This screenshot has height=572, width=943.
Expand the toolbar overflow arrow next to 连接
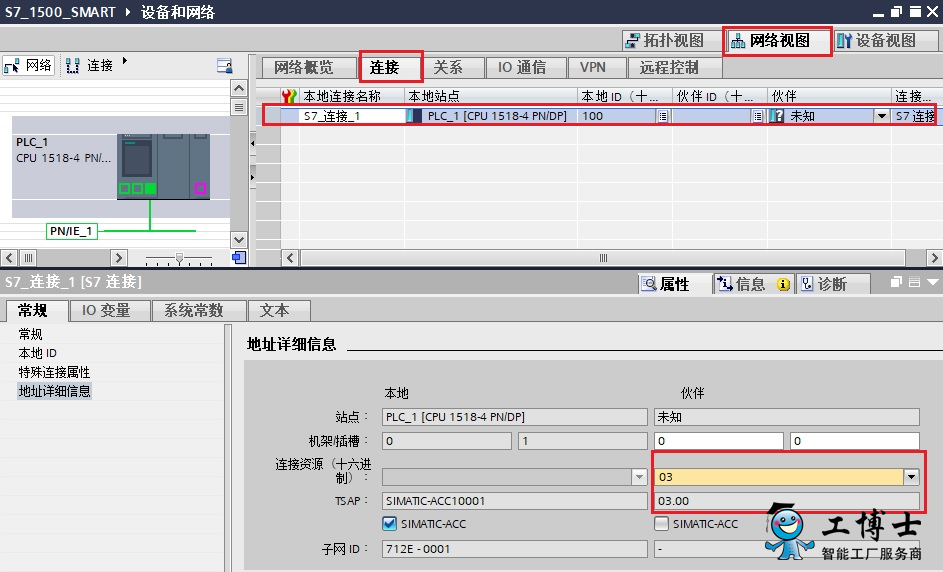(124, 61)
